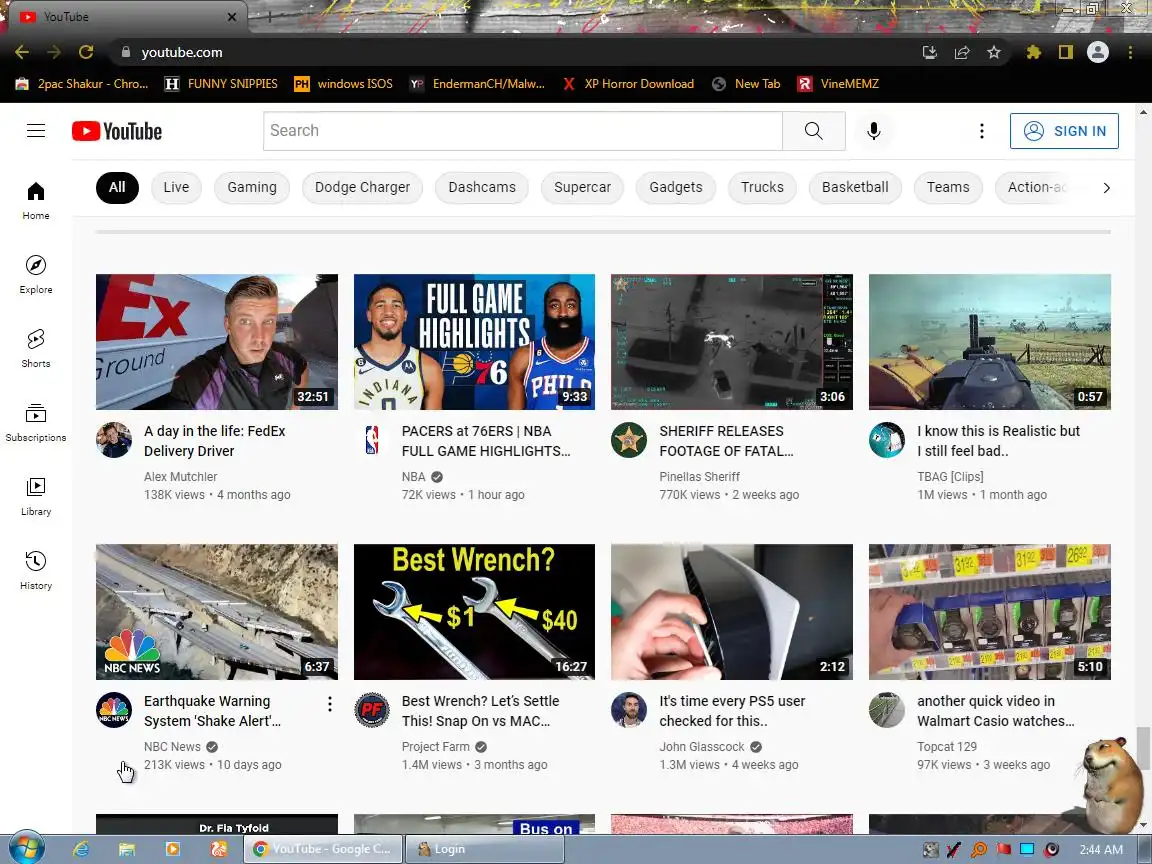The width and height of the screenshot is (1152, 864).
Task: Click the SIGN IN button
Action: pos(1064,131)
